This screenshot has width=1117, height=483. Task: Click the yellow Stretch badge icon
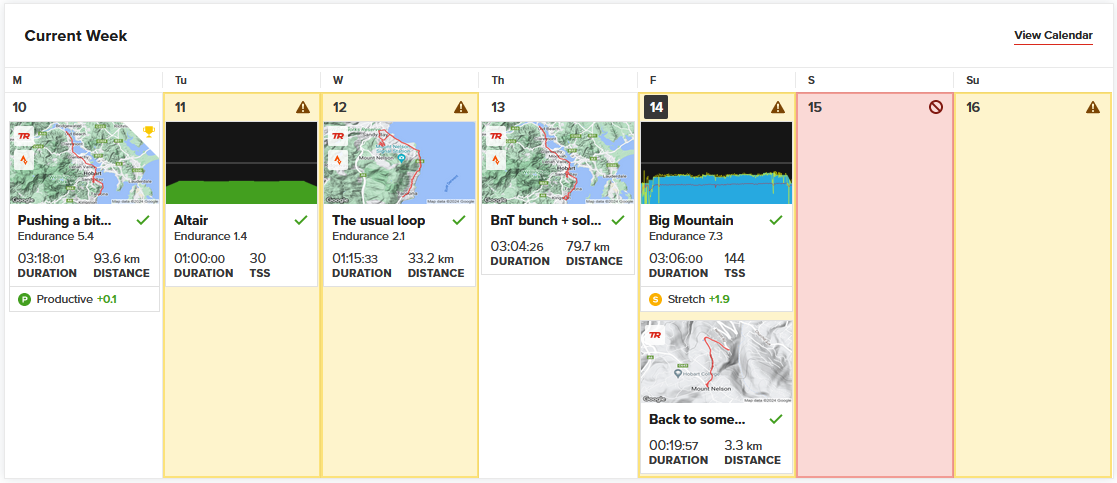[x=656, y=299]
